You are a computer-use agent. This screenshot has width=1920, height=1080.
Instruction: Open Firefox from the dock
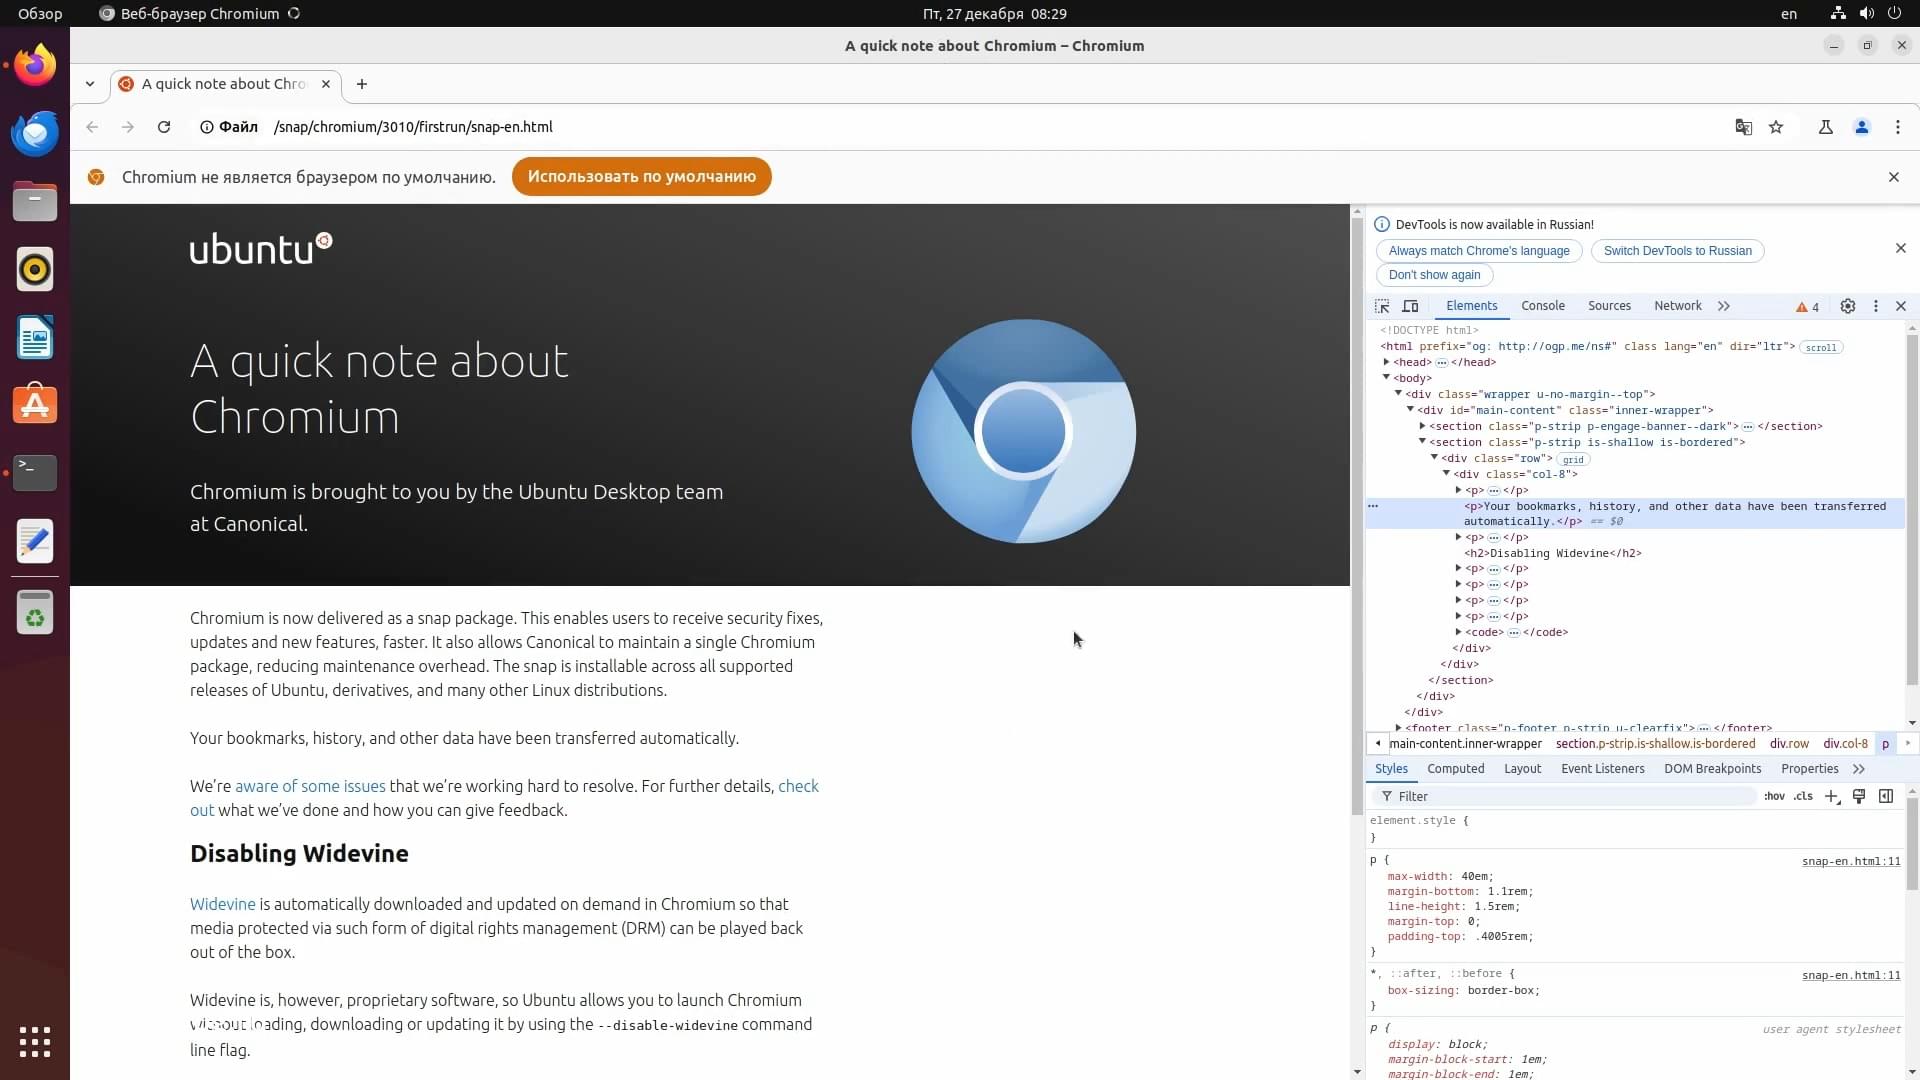35,65
